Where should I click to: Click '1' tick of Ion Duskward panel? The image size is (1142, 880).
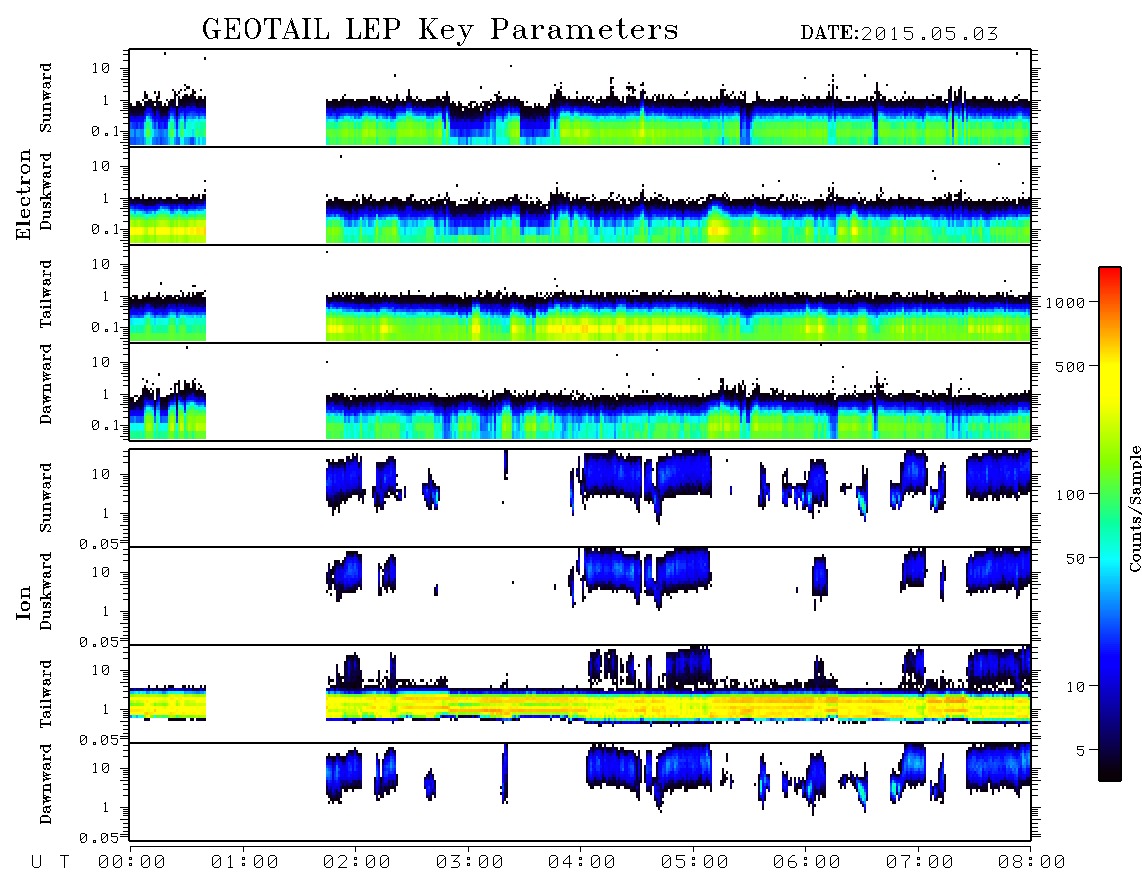click(x=106, y=611)
